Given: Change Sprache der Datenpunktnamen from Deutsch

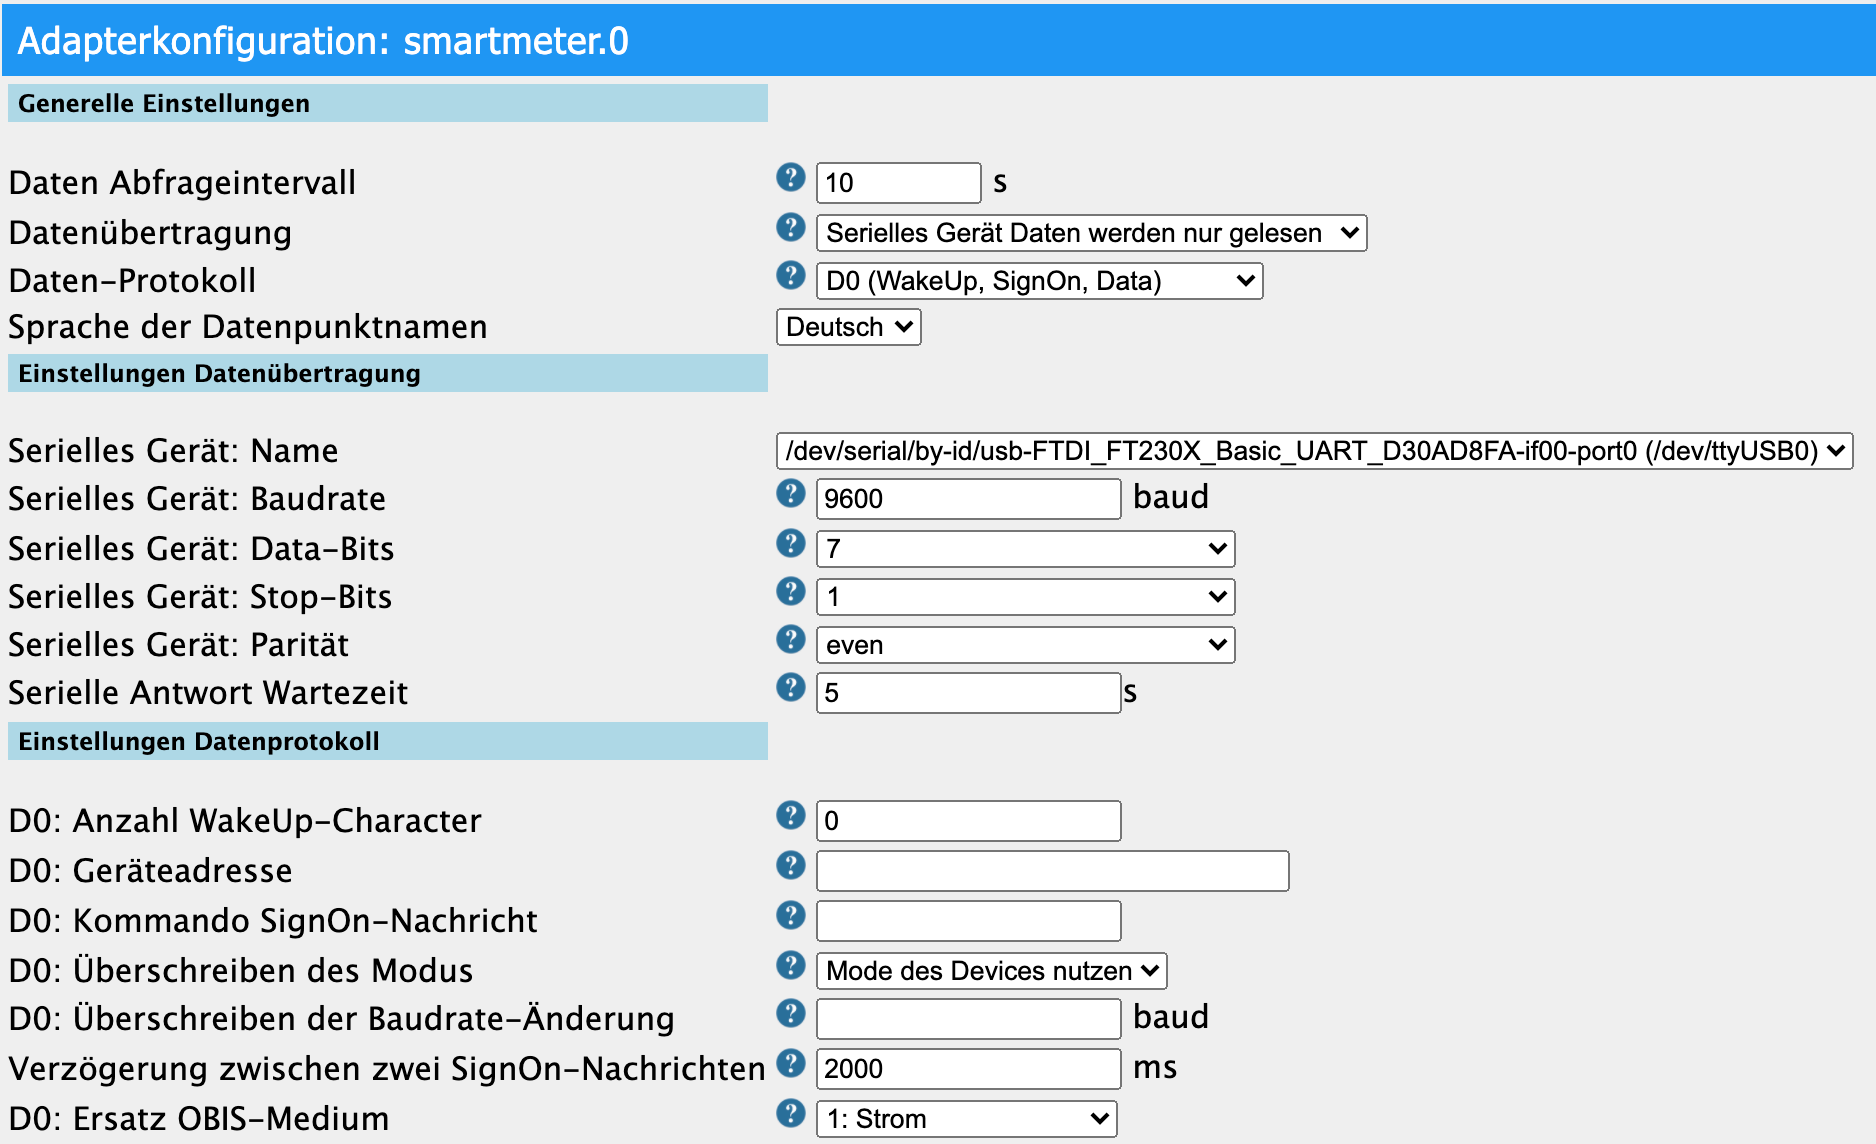Looking at the screenshot, I should click(848, 327).
